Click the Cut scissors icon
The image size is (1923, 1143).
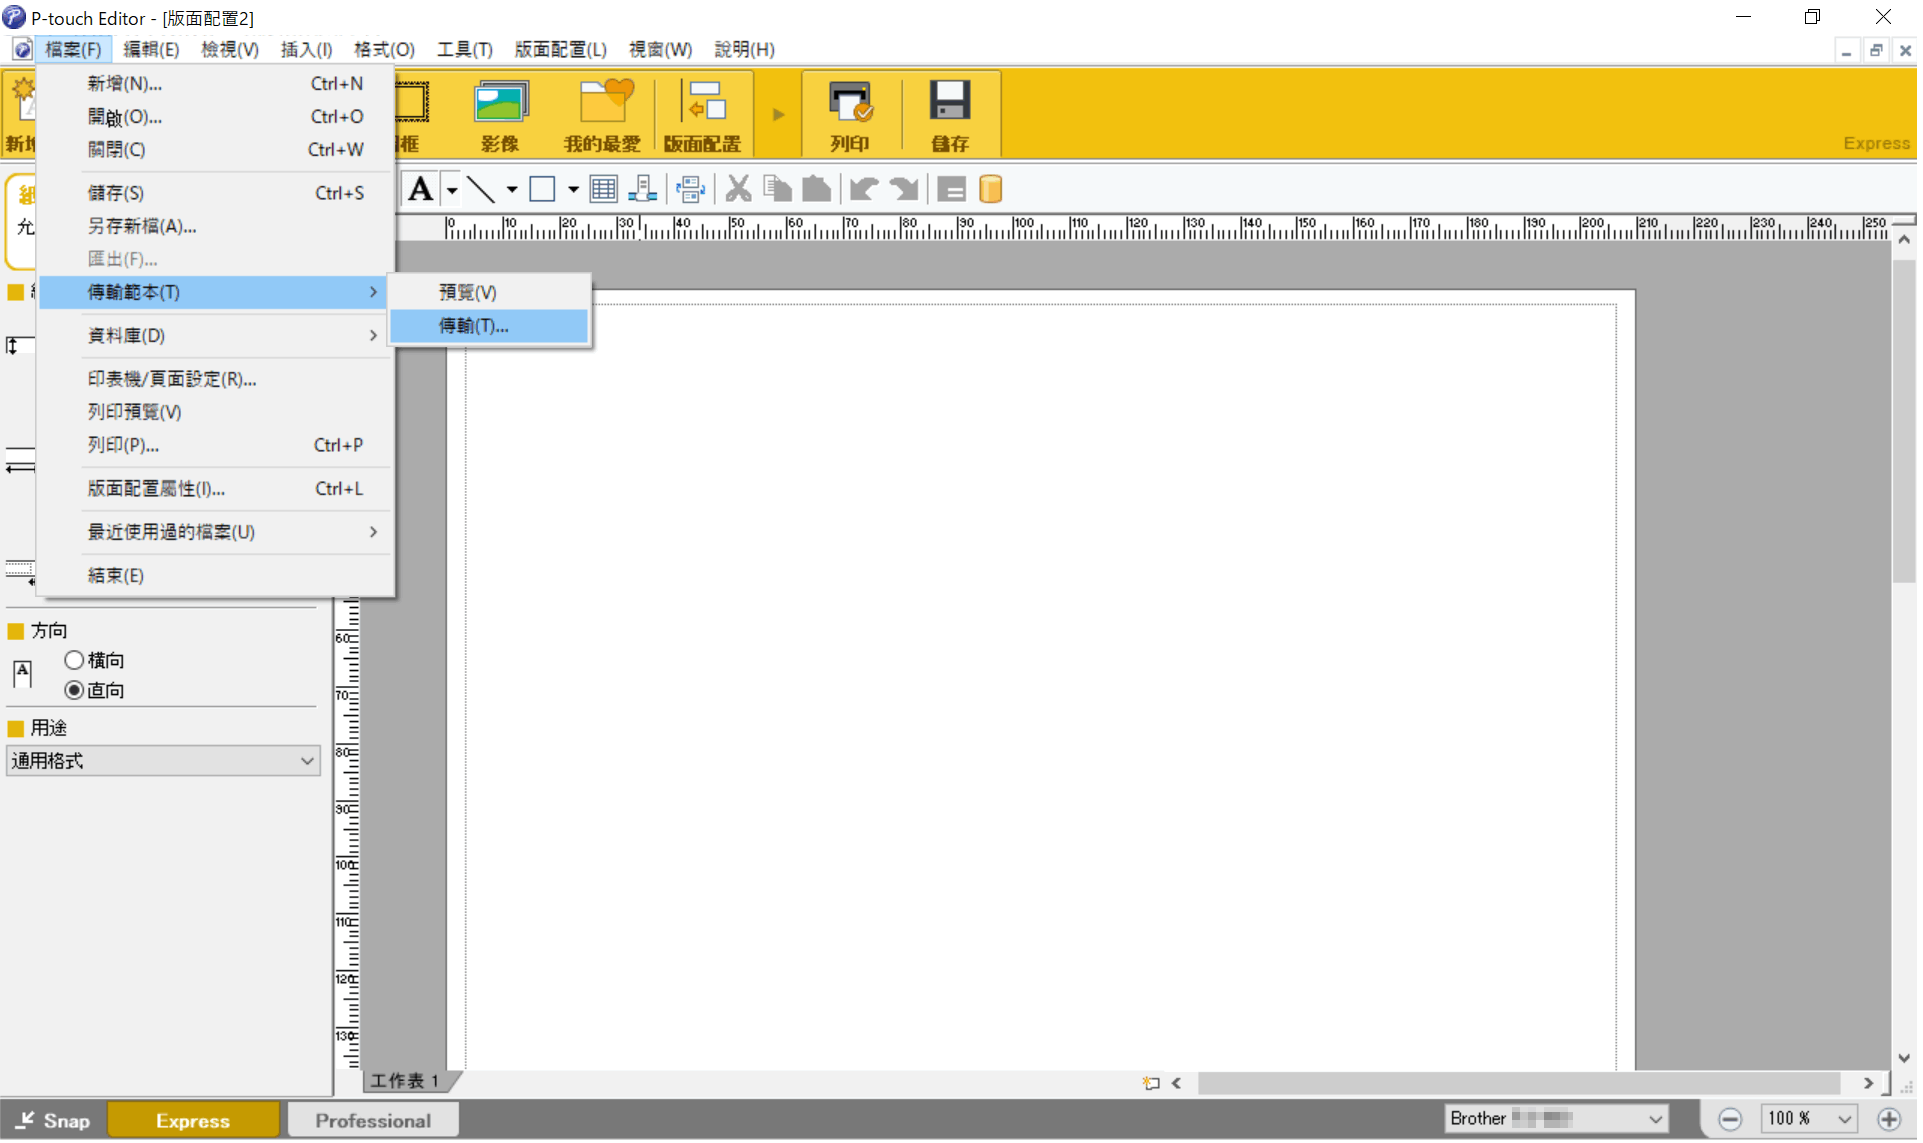coord(739,189)
